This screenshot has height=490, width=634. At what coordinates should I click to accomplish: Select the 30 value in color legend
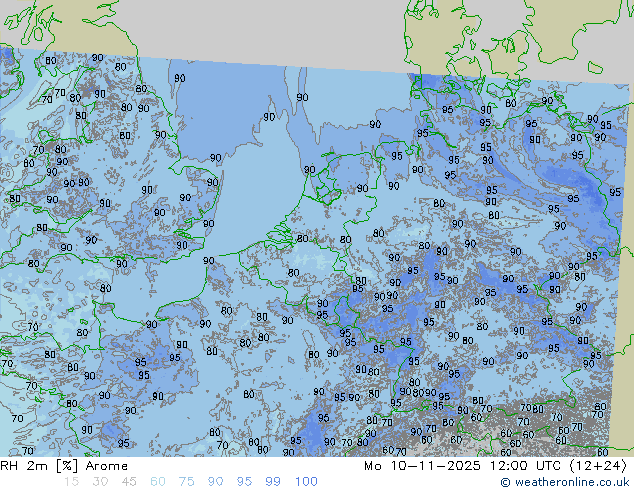[100, 482]
